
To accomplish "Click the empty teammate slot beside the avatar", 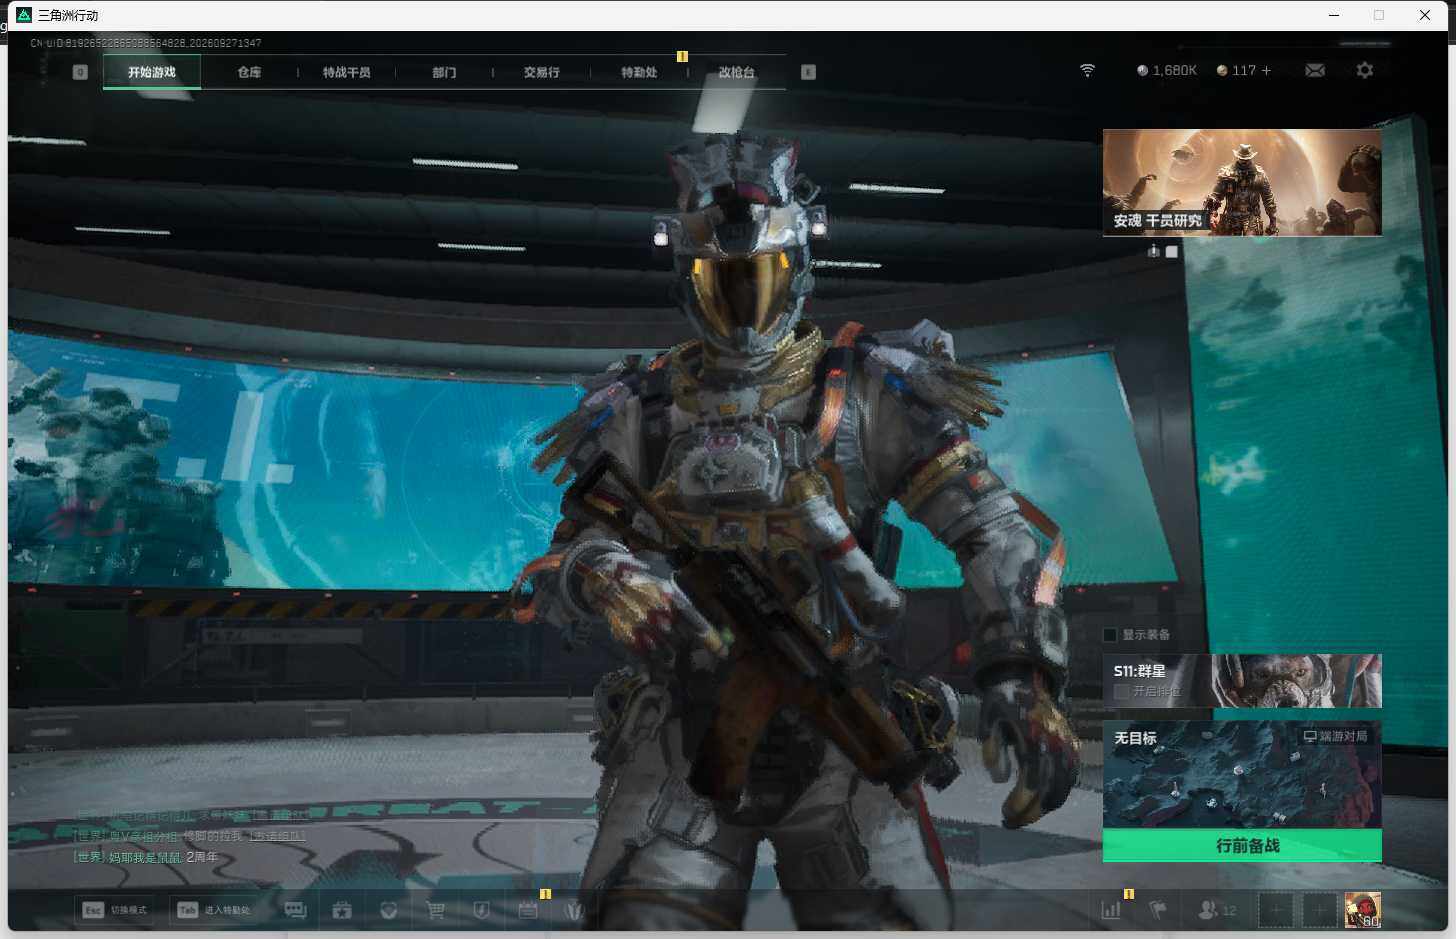I will click(1319, 910).
